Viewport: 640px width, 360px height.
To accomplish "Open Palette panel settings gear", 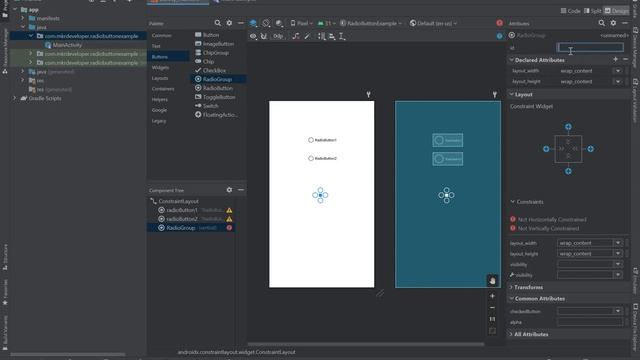I will pyautogui.click(x=229, y=23).
